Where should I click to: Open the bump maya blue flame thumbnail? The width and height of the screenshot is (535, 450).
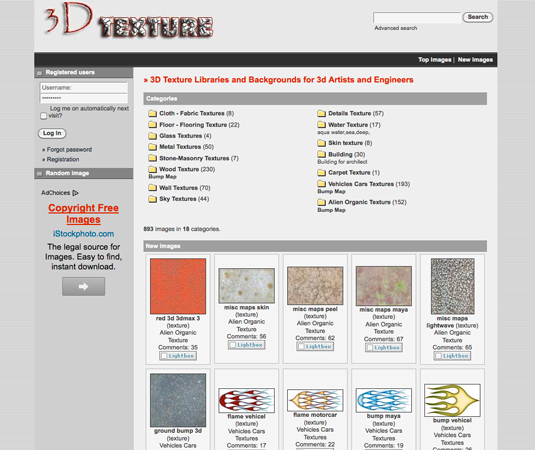[x=384, y=400]
